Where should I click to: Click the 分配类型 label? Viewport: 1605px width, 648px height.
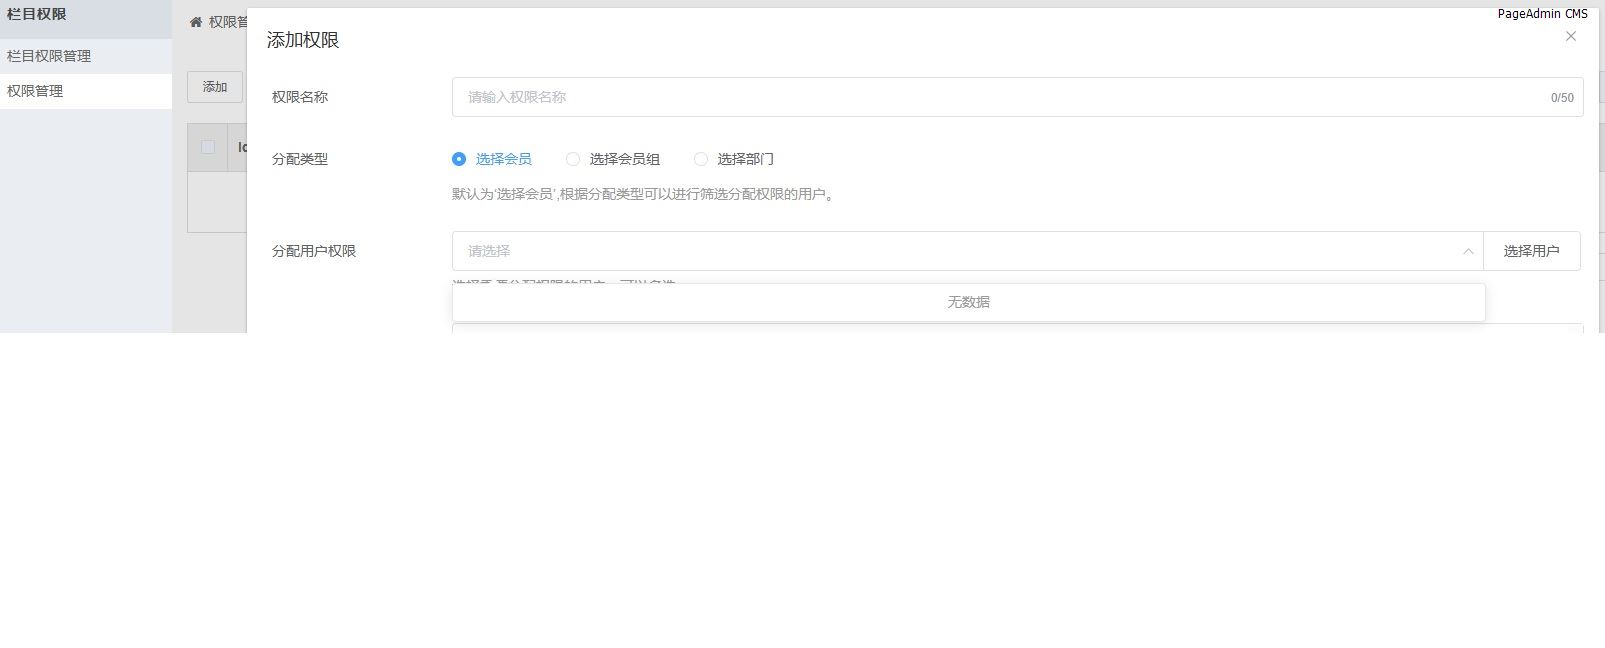pyautogui.click(x=300, y=159)
